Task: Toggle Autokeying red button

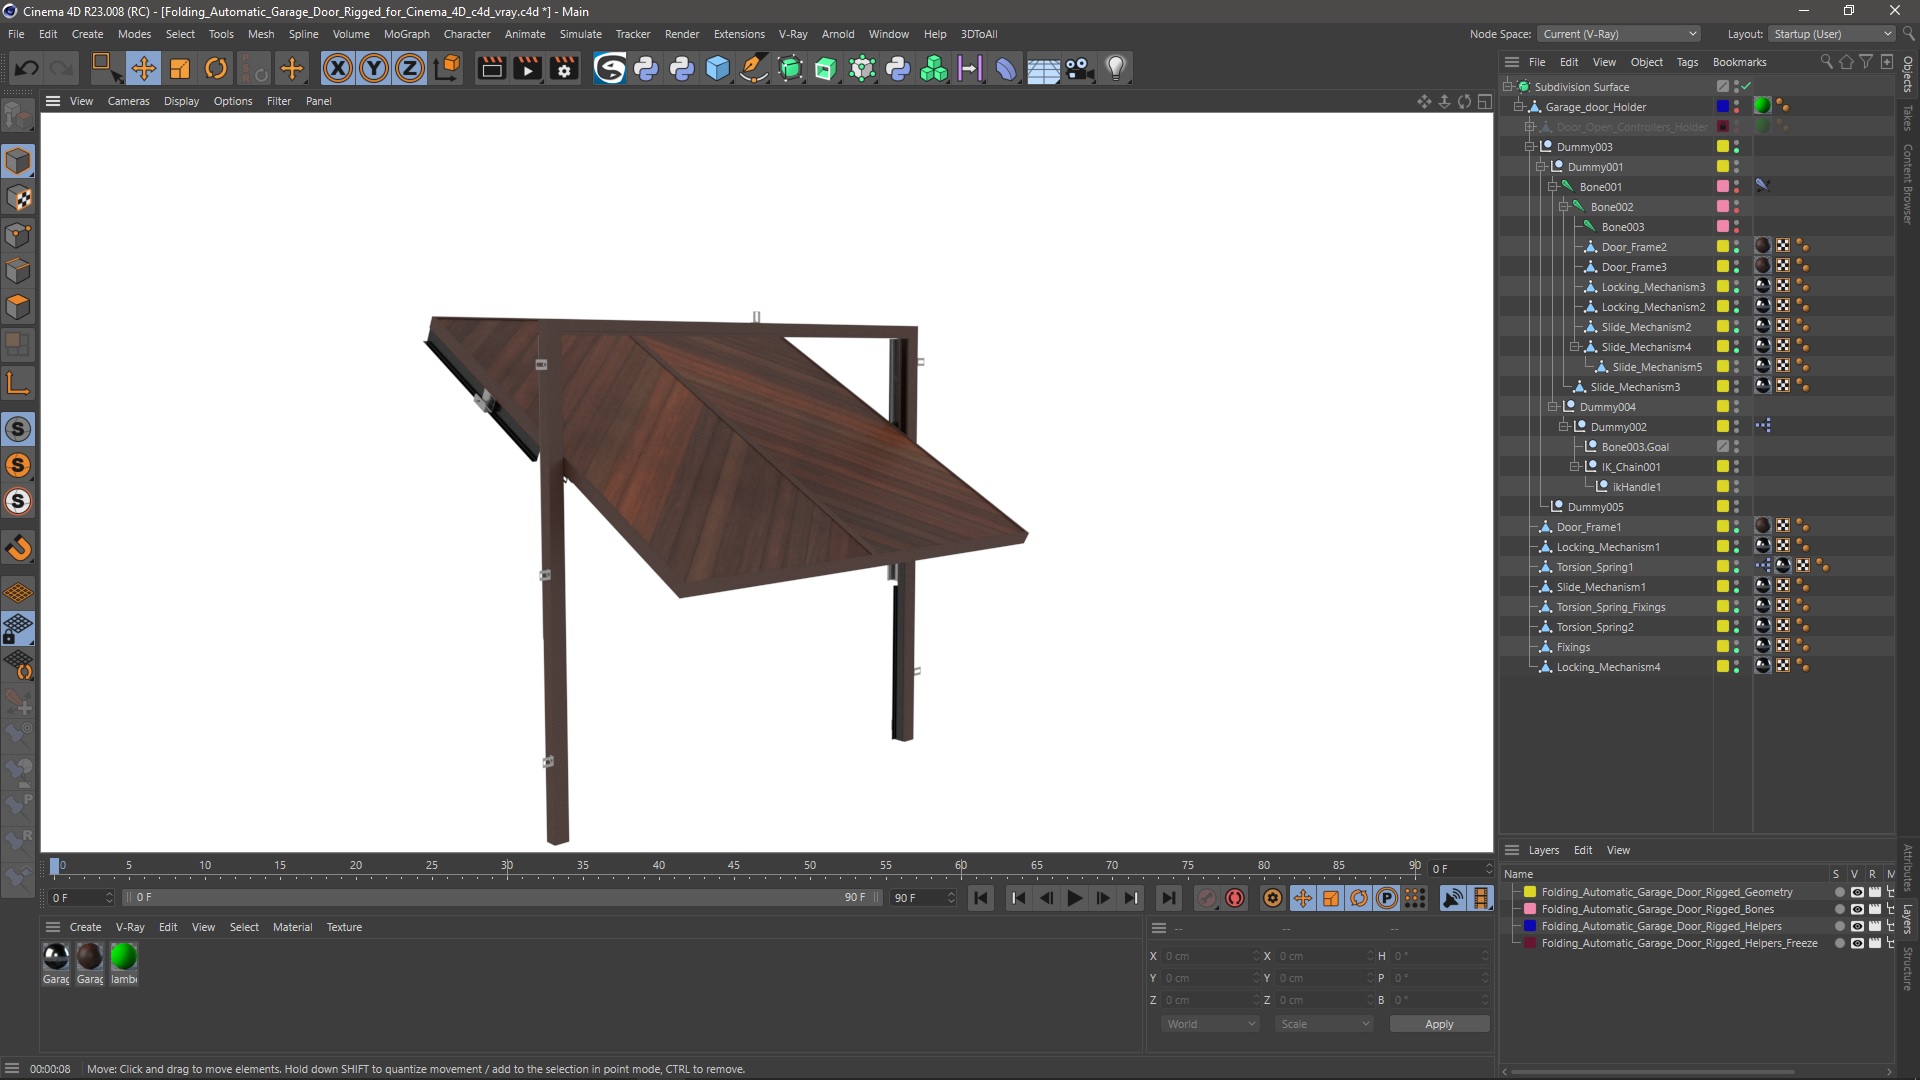Action: [1235, 898]
